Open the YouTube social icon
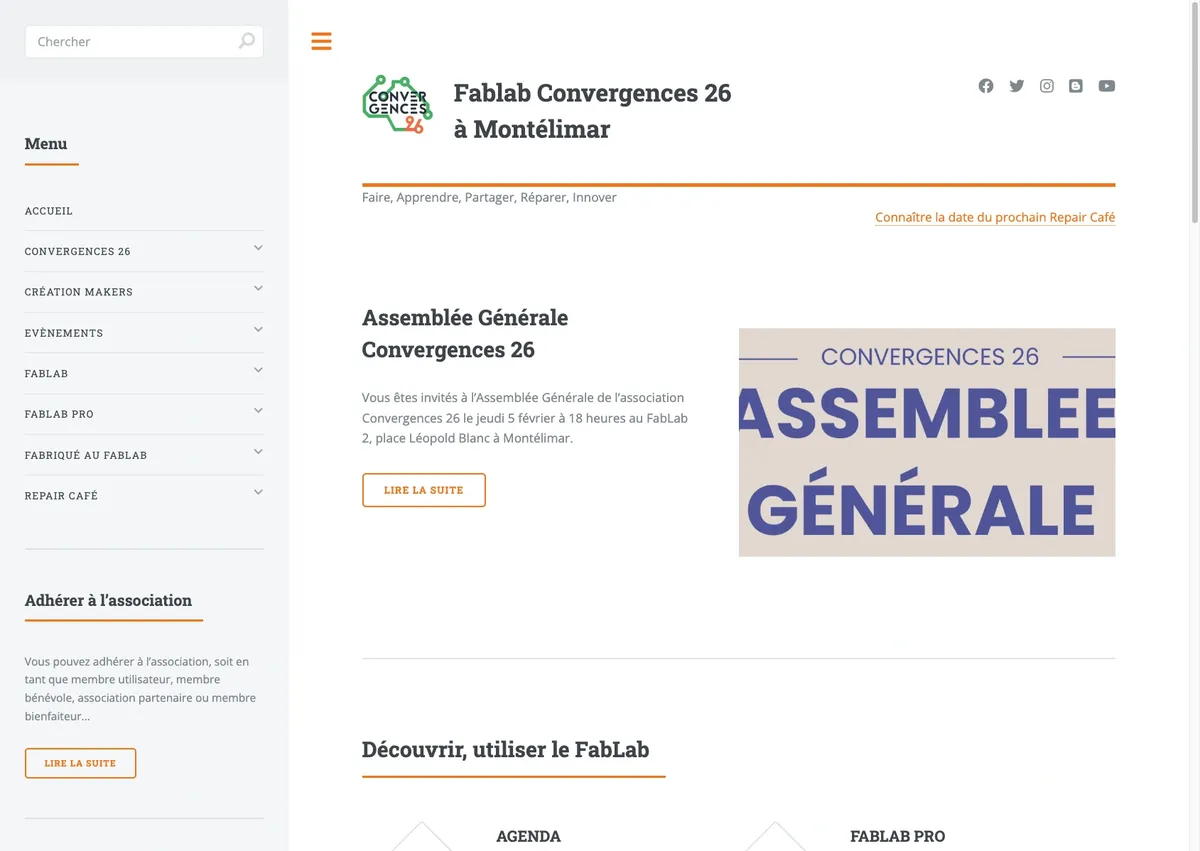This screenshot has height=851, width=1200. coord(1107,86)
